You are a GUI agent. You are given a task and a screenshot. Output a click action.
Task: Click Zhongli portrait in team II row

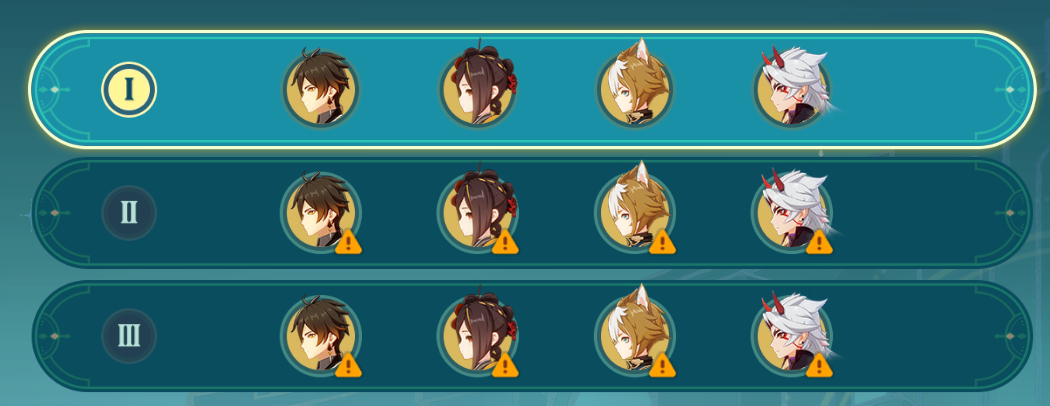pyautogui.click(x=320, y=212)
